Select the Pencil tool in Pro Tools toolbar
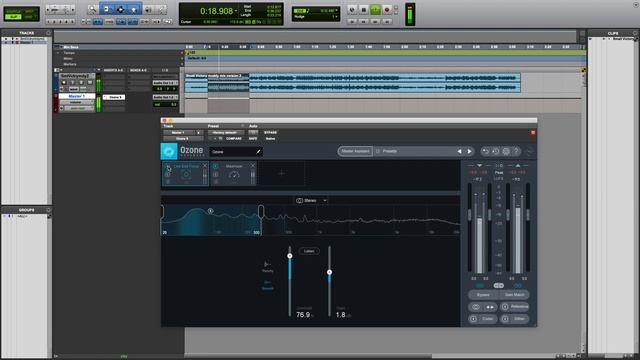Screen dimensions: 640x360 162,9
